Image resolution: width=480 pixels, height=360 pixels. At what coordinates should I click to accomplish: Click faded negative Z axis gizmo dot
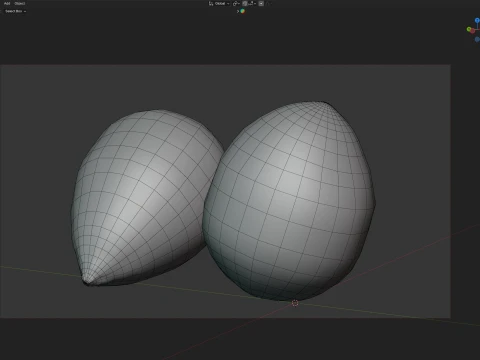477,39
